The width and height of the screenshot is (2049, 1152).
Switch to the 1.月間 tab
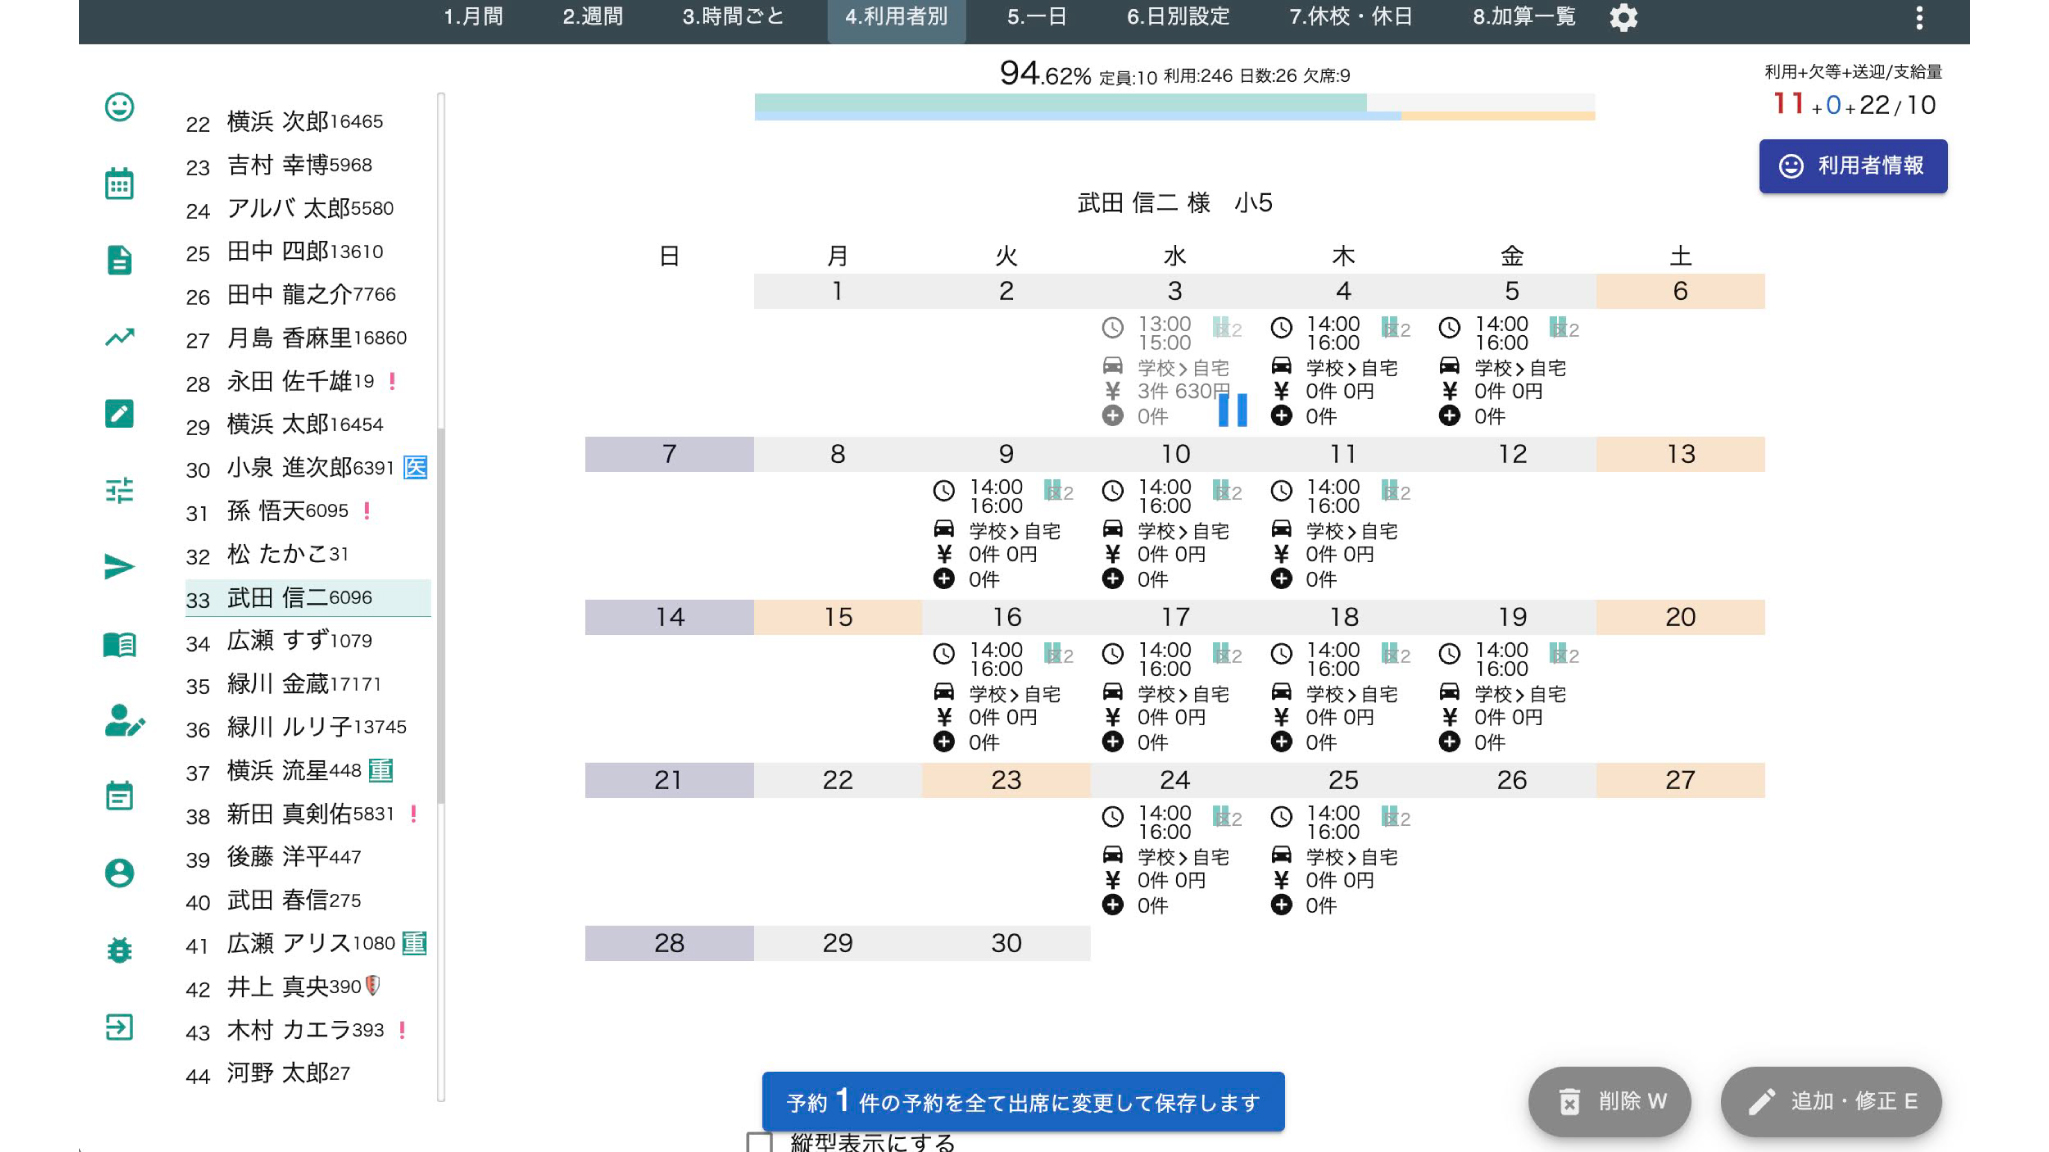473,17
